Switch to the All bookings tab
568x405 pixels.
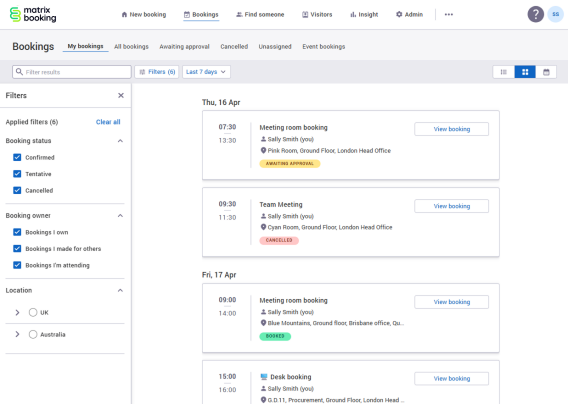(x=131, y=46)
